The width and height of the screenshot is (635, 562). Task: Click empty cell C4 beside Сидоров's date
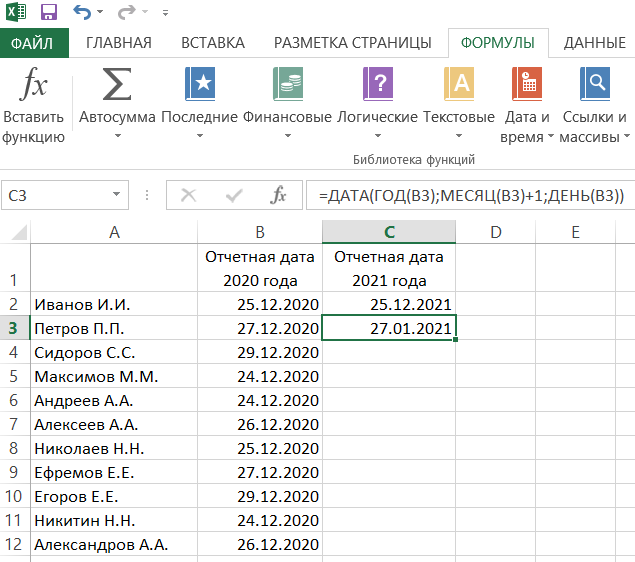(389, 352)
